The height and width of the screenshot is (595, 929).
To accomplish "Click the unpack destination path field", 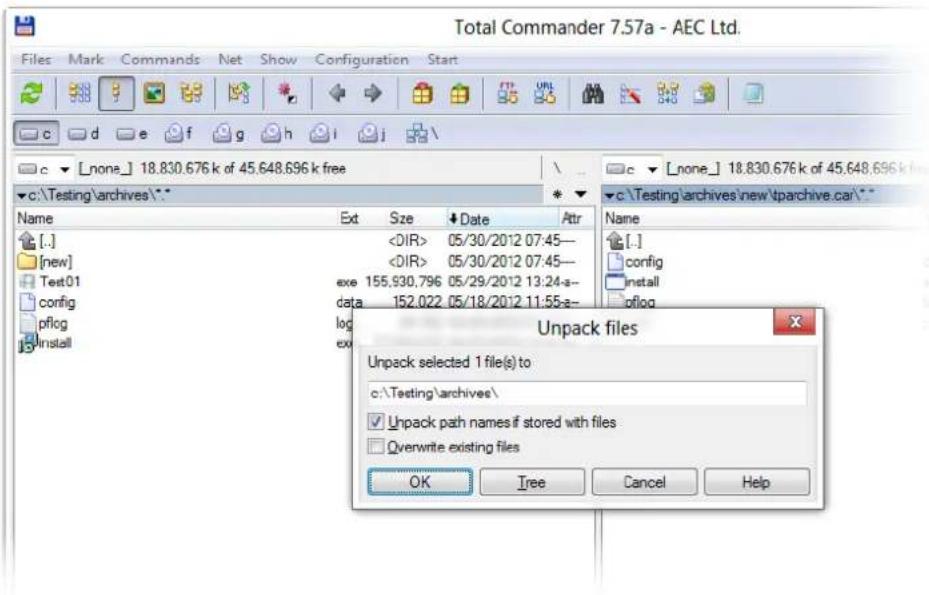I will (587, 393).
